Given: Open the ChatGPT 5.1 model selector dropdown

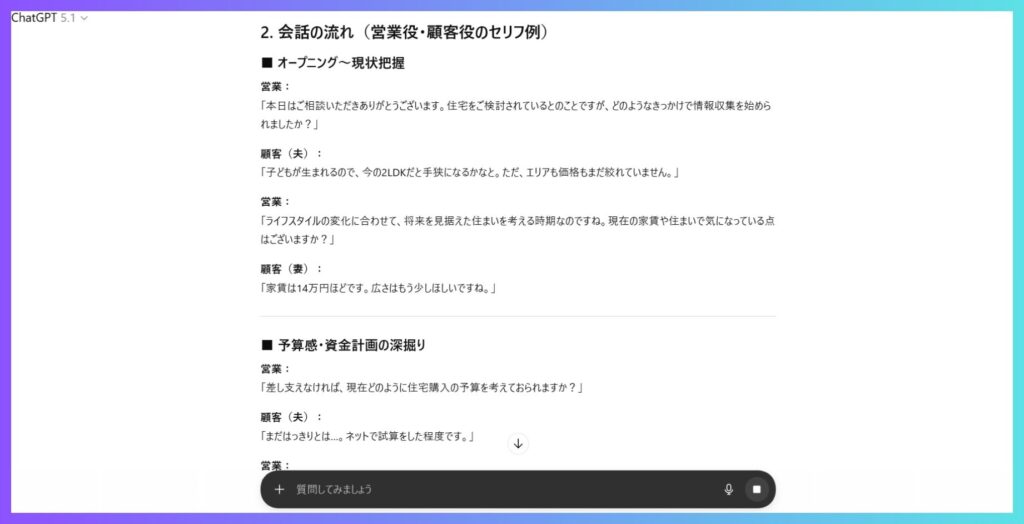Looking at the screenshot, I should [x=50, y=18].
